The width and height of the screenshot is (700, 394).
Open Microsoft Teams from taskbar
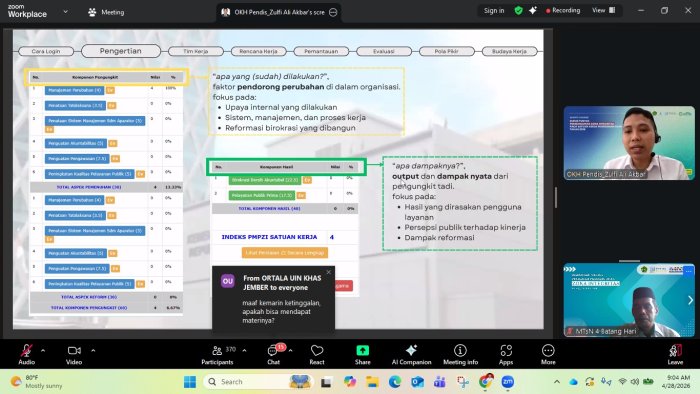point(440,382)
